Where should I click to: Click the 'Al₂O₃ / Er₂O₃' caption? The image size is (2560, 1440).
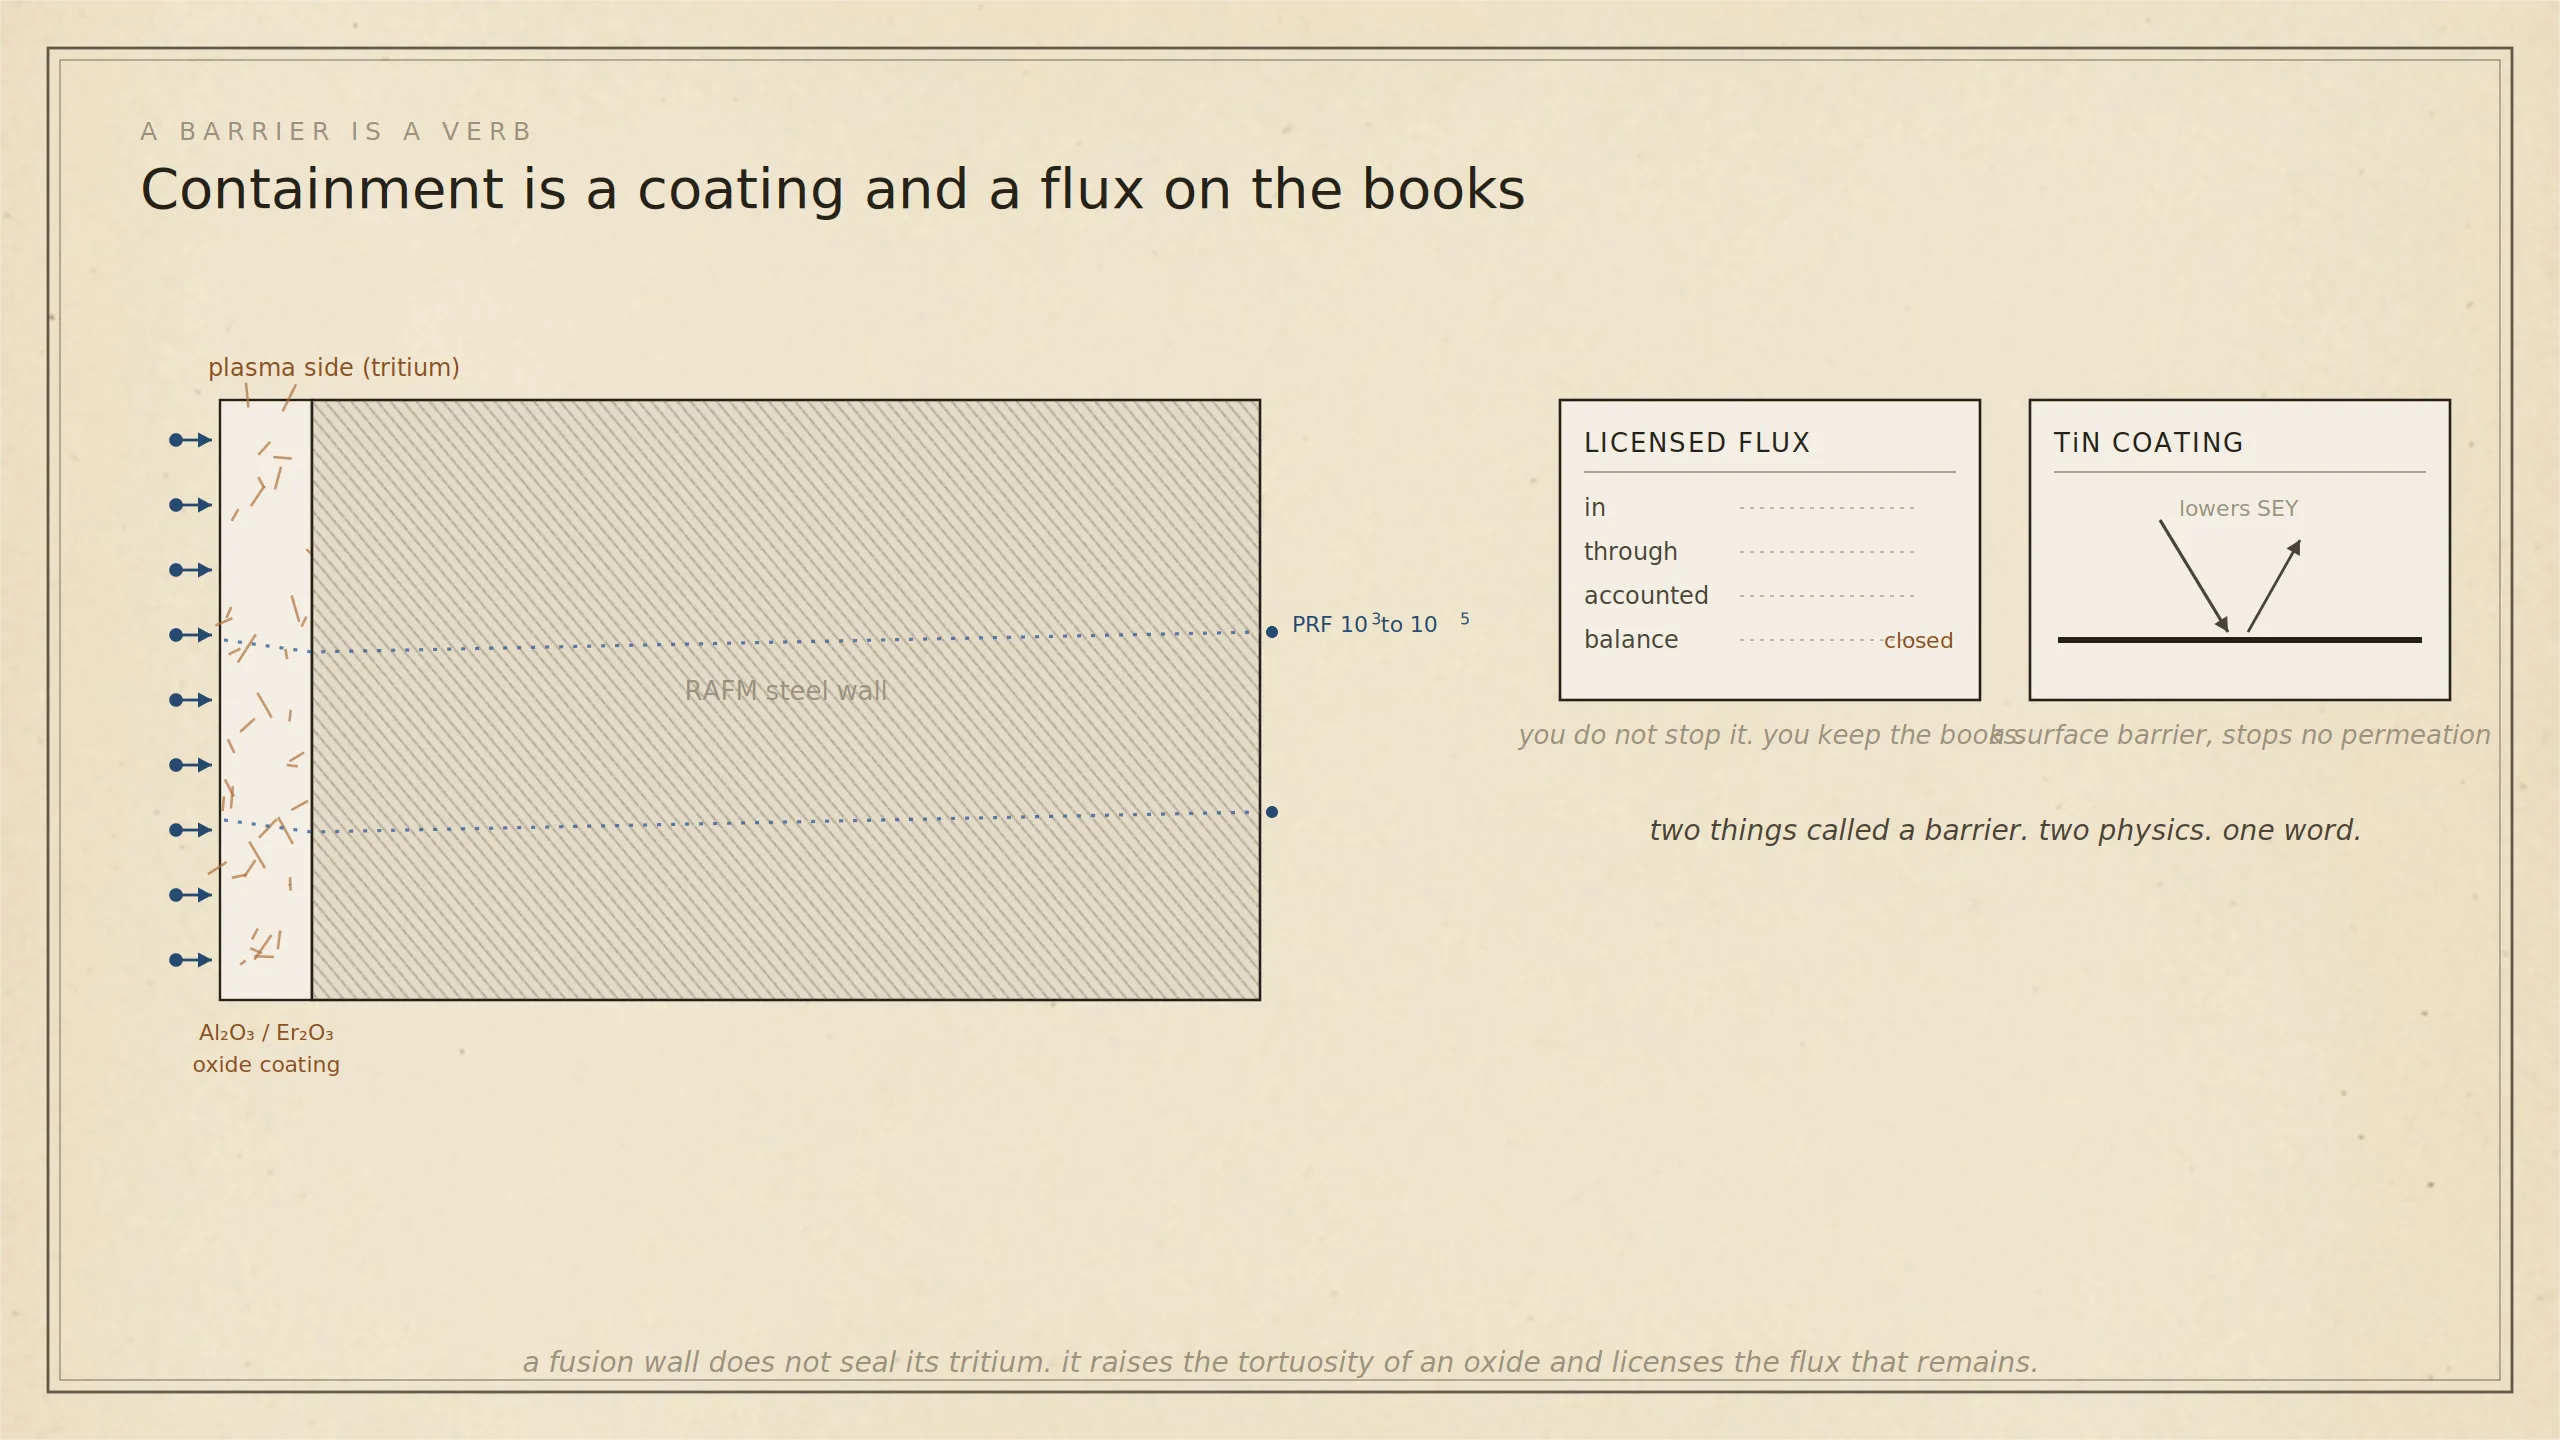(x=266, y=1033)
